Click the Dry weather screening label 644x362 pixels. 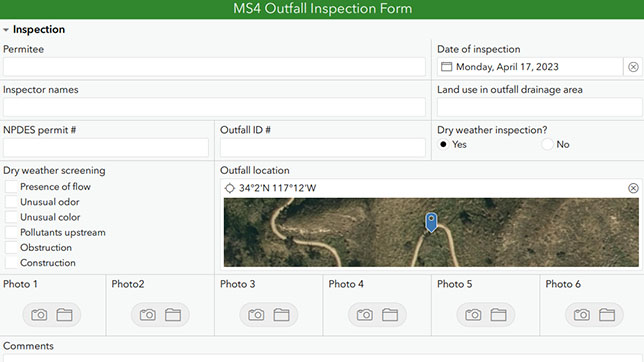coord(54,171)
